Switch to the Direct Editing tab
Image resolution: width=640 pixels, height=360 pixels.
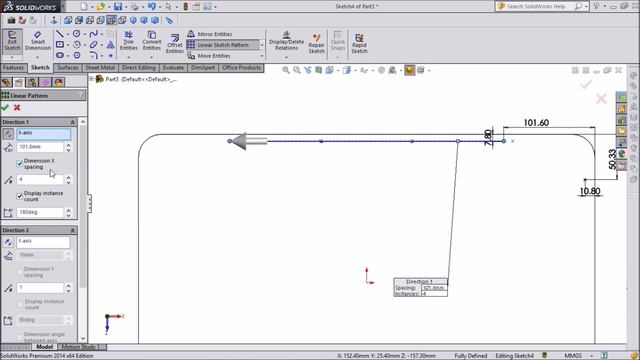point(139,68)
